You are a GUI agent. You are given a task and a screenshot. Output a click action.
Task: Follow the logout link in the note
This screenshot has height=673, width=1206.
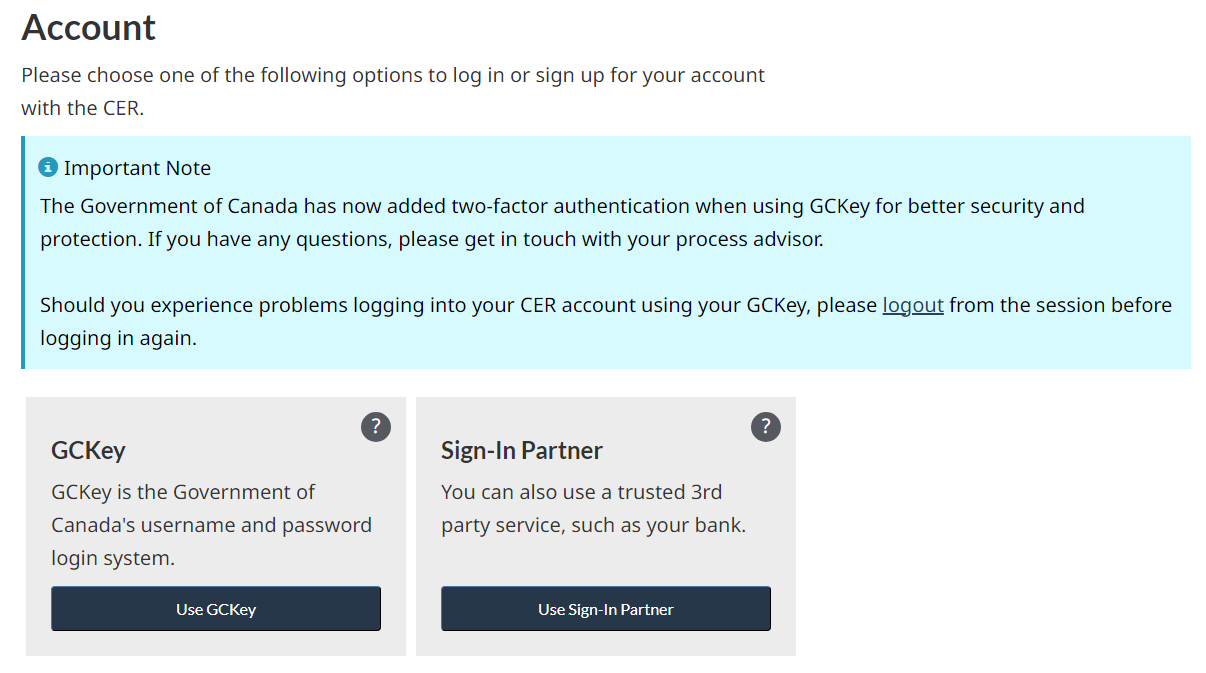(913, 305)
